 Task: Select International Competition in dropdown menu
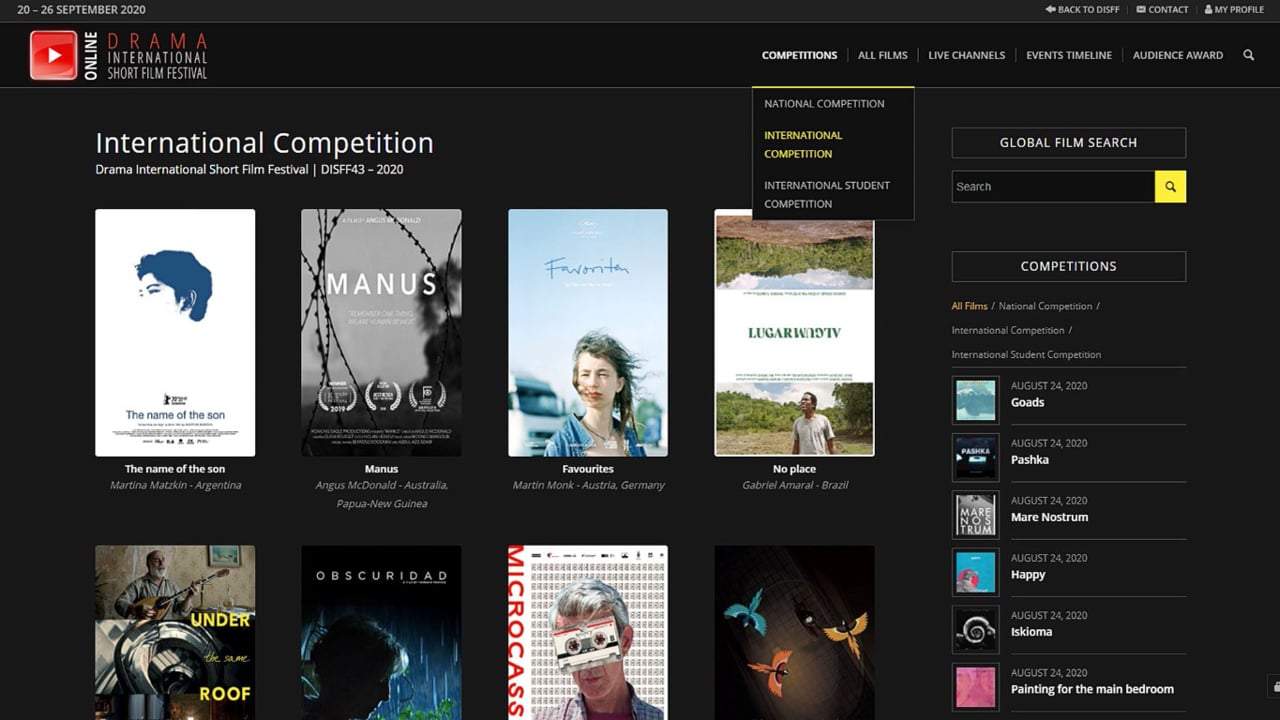[803, 144]
